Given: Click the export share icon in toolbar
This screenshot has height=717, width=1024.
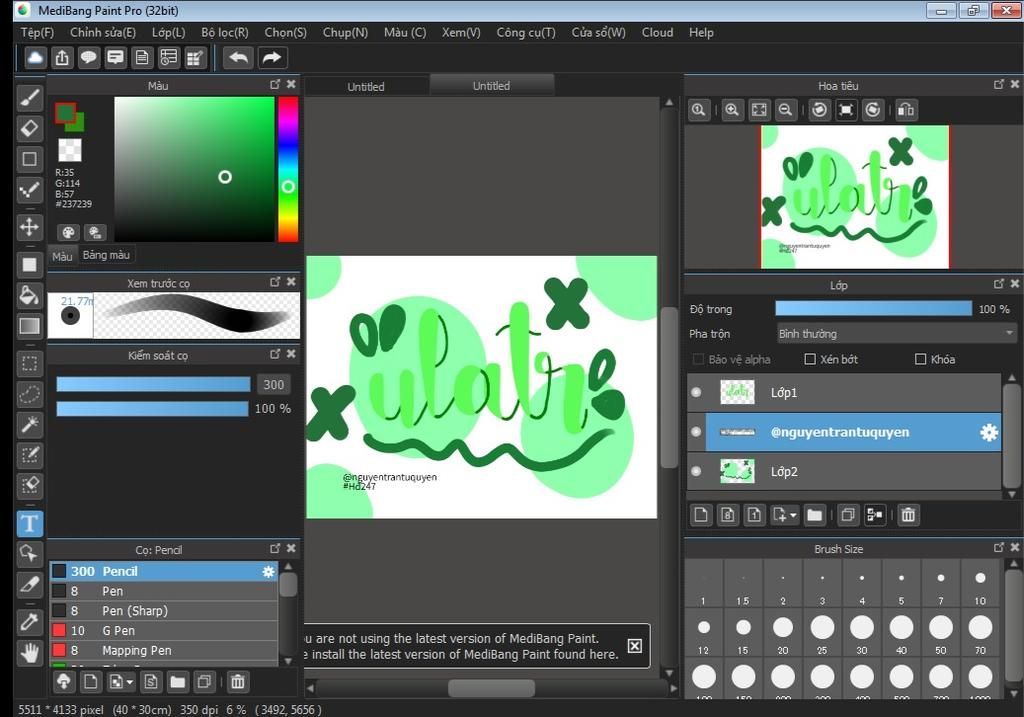Looking at the screenshot, I should tap(62, 57).
